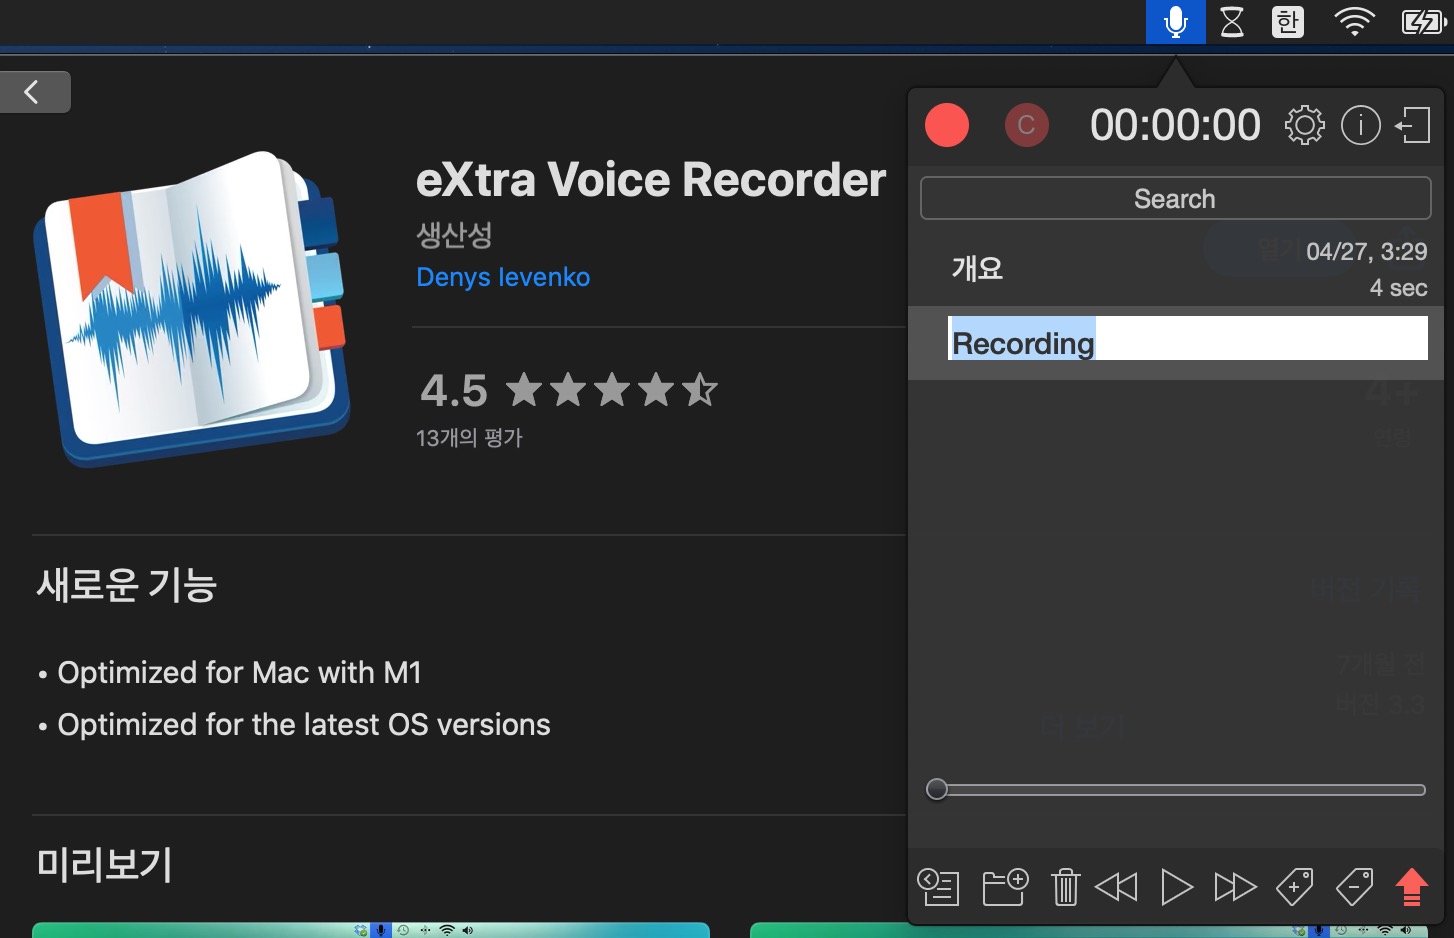Image resolution: width=1454 pixels, height=938 pixels.
Task: Click the eXtra Voice Recorder app icon
Action: (x=192, y=308)
